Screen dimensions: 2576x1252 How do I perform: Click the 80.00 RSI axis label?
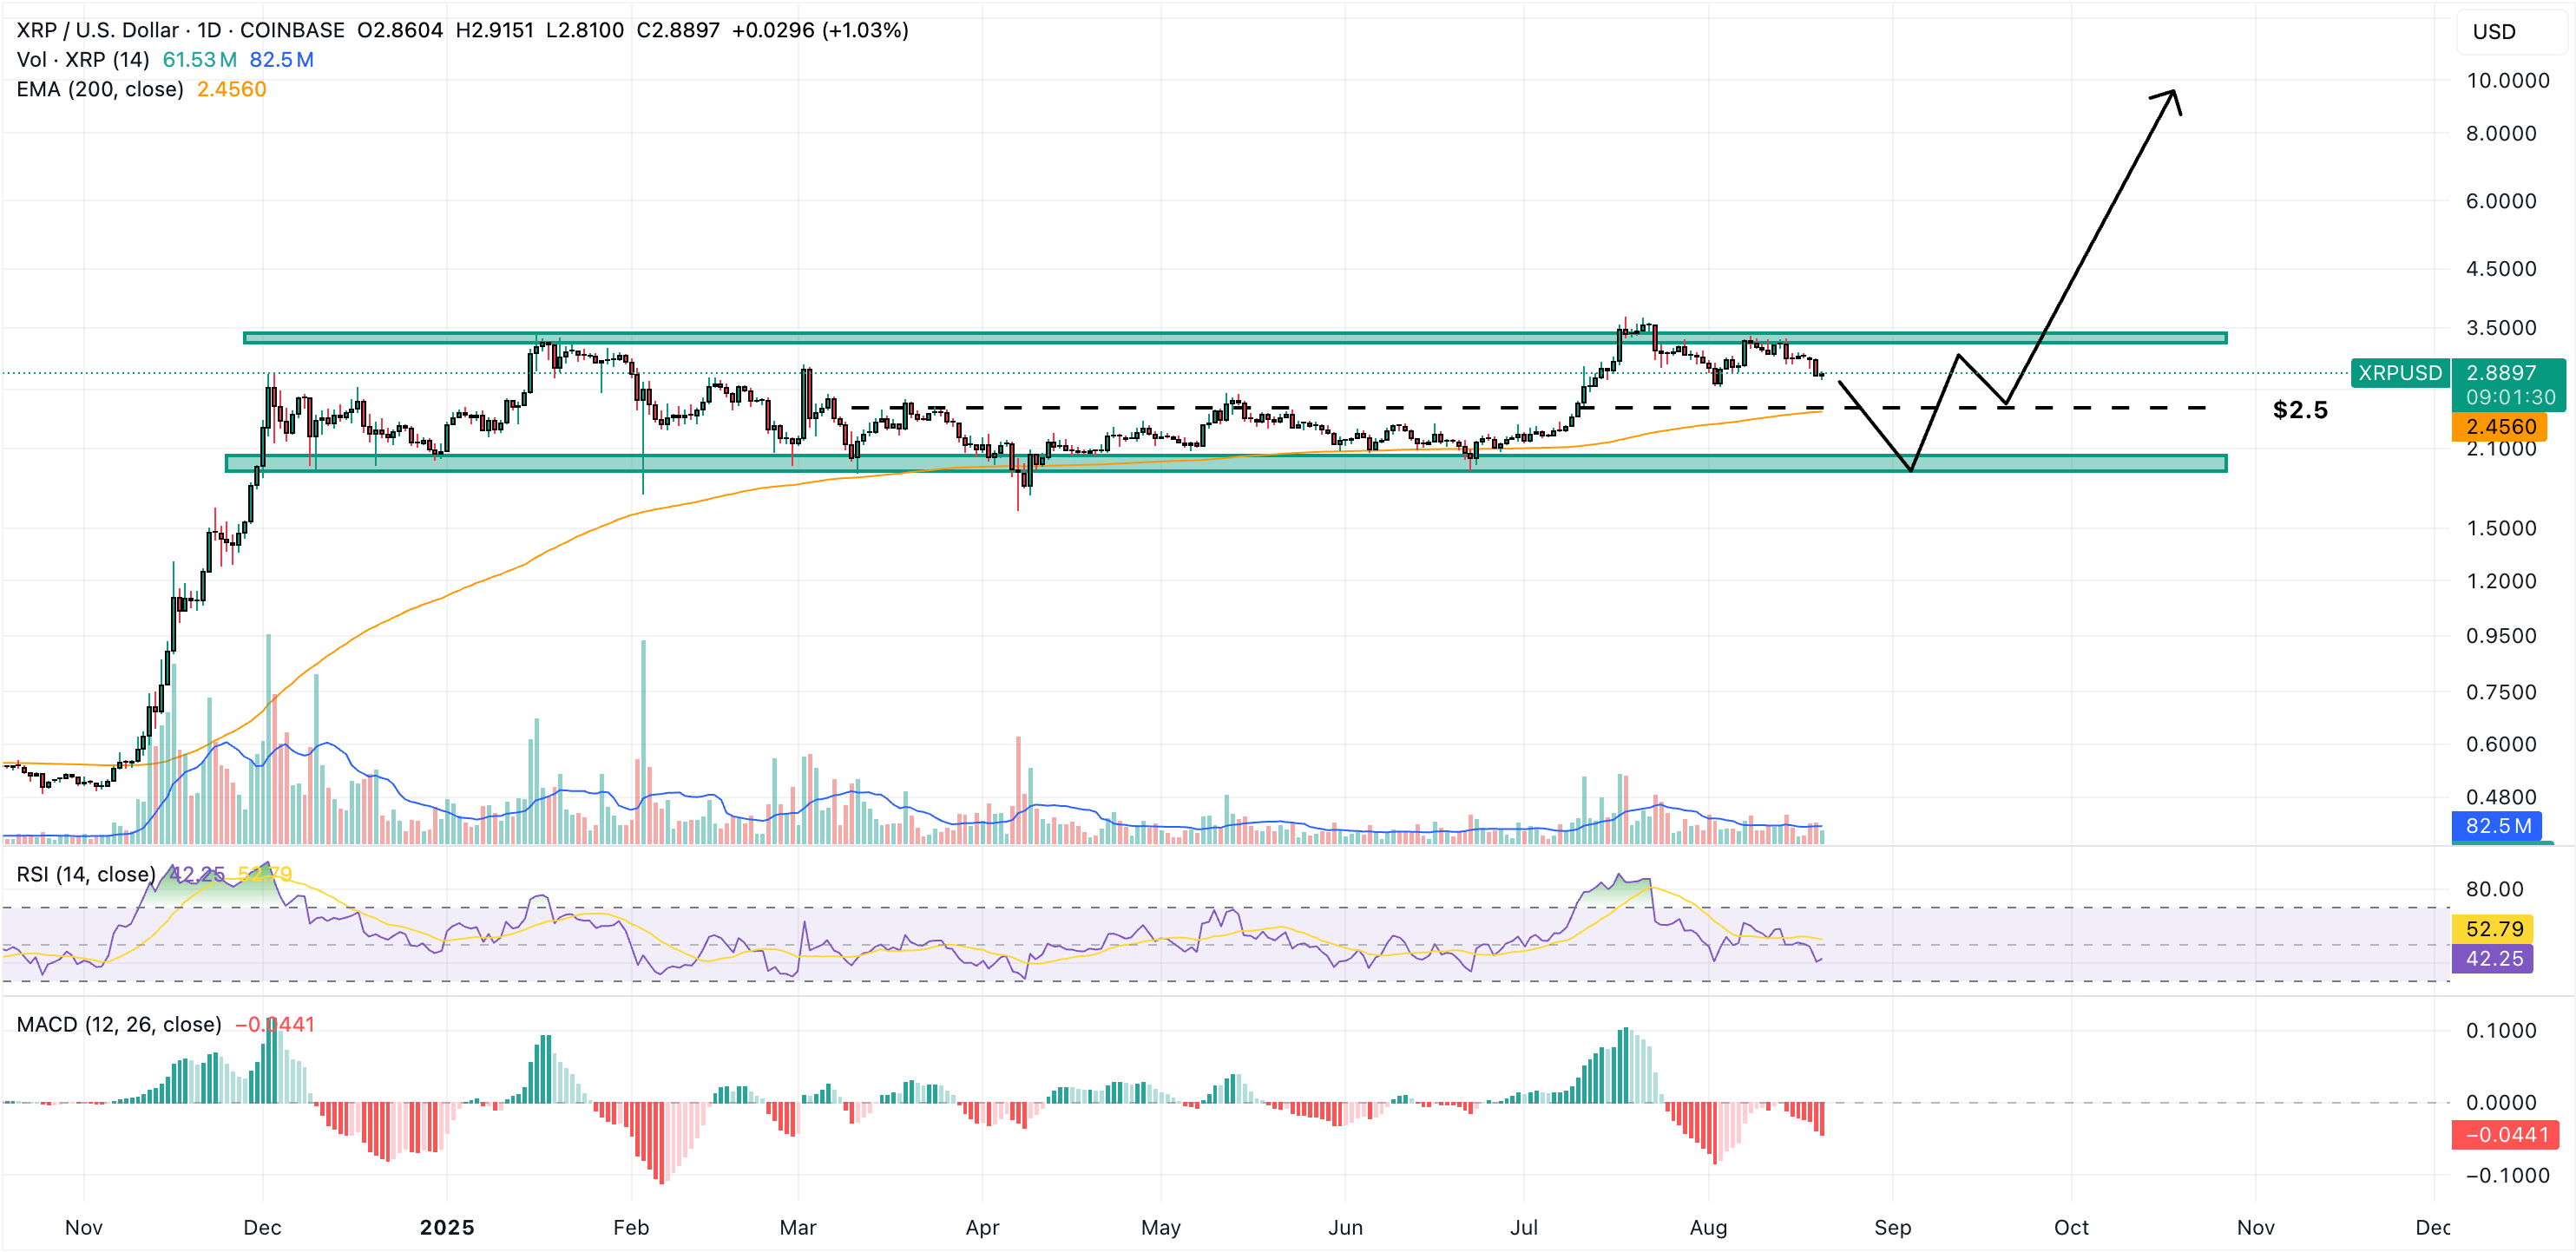2494,889
